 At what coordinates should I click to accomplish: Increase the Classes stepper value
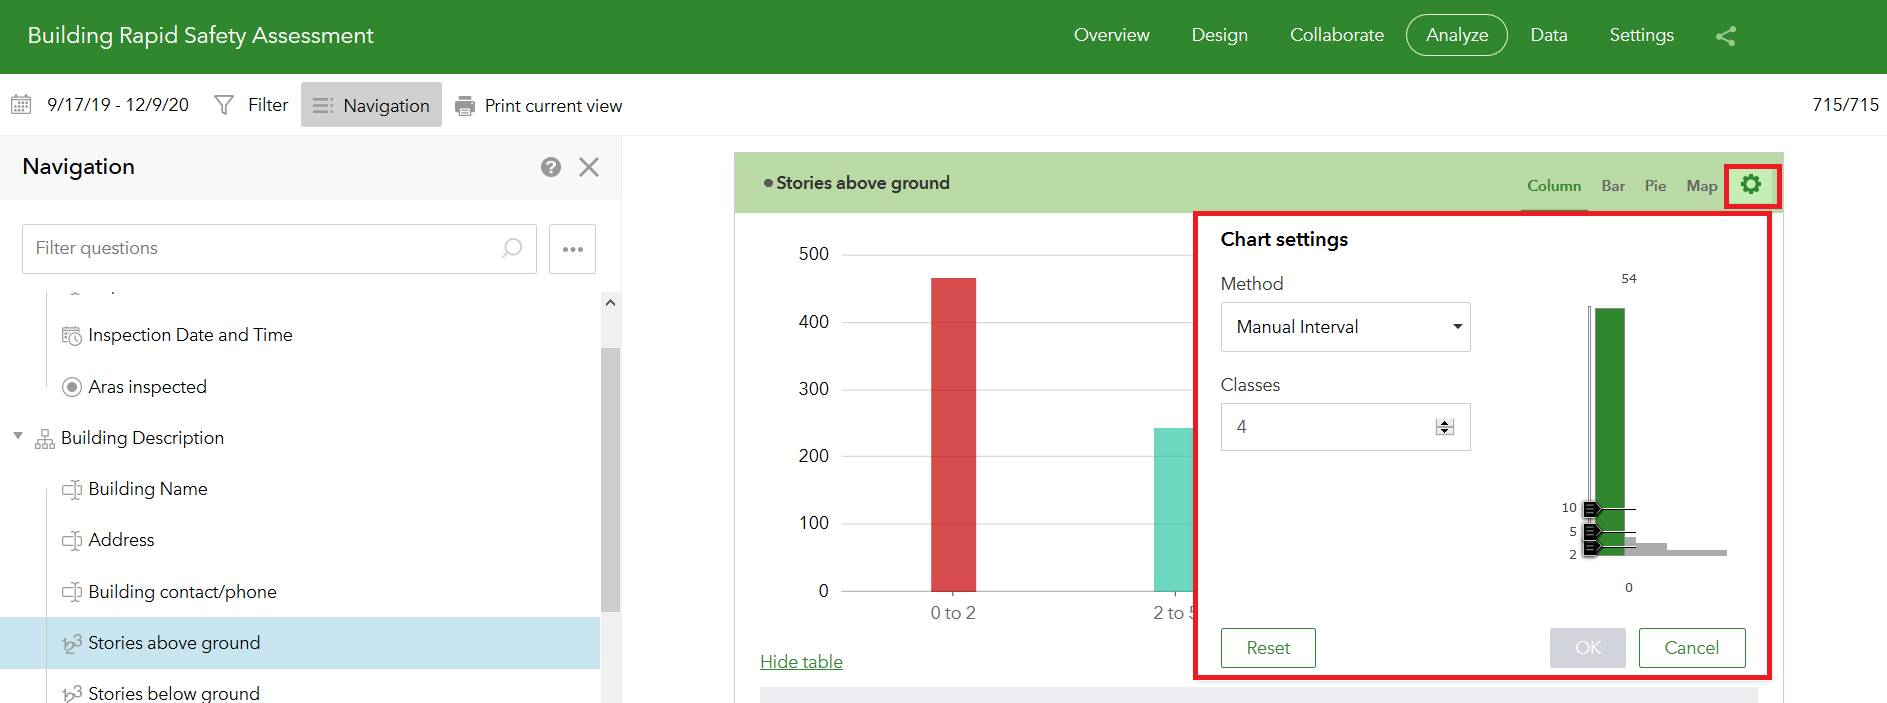[x=1445, y=423]
